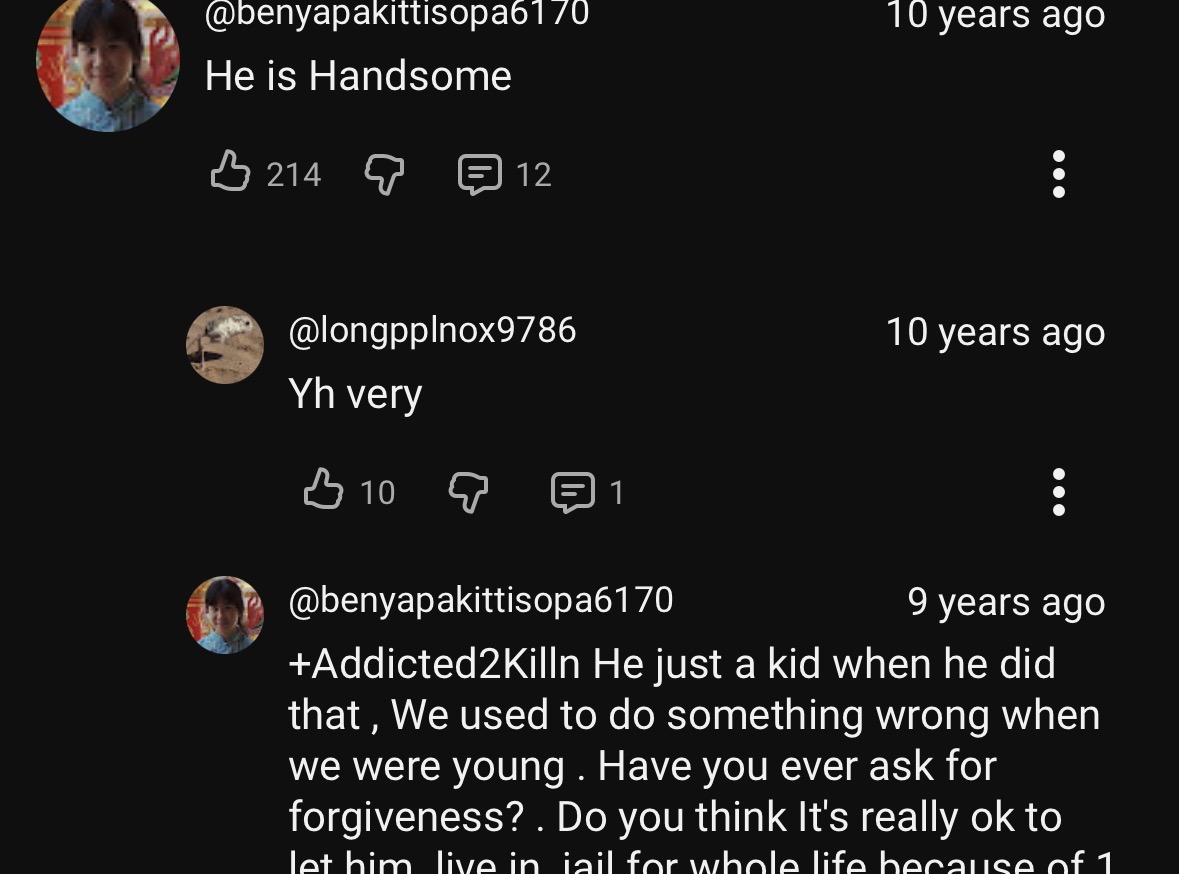
Task: Open @benyapakittisopa6170 username on top comment
Action: [397, 14]
